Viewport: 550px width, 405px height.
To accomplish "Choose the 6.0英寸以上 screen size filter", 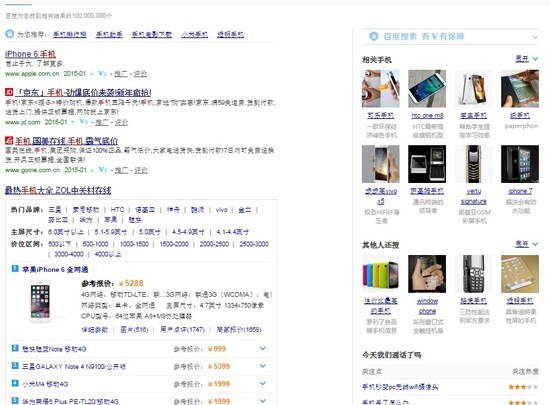I will point(66,232).
